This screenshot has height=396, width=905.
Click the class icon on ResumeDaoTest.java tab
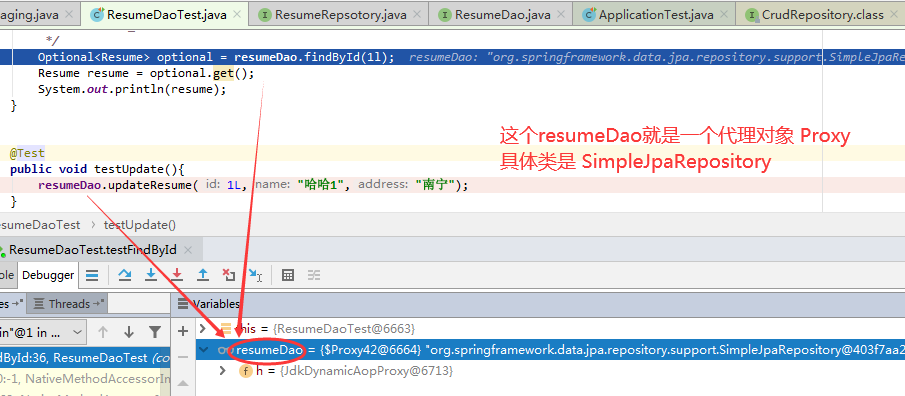click(98, 14)
